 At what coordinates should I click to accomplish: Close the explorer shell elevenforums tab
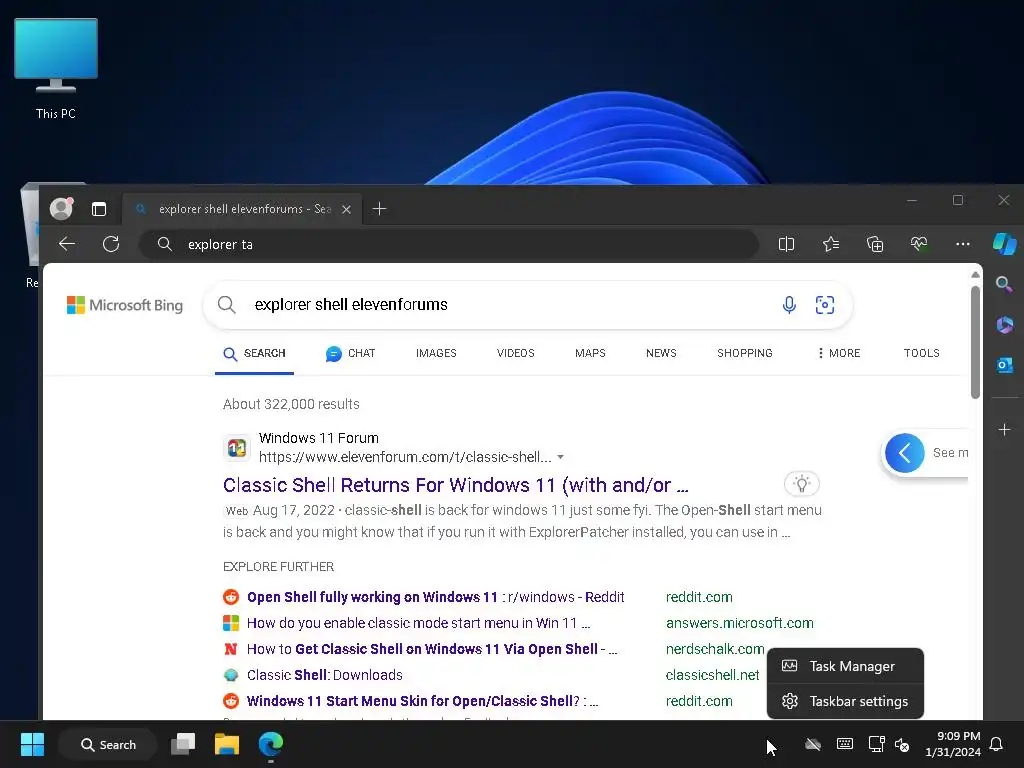pos(347,209)
